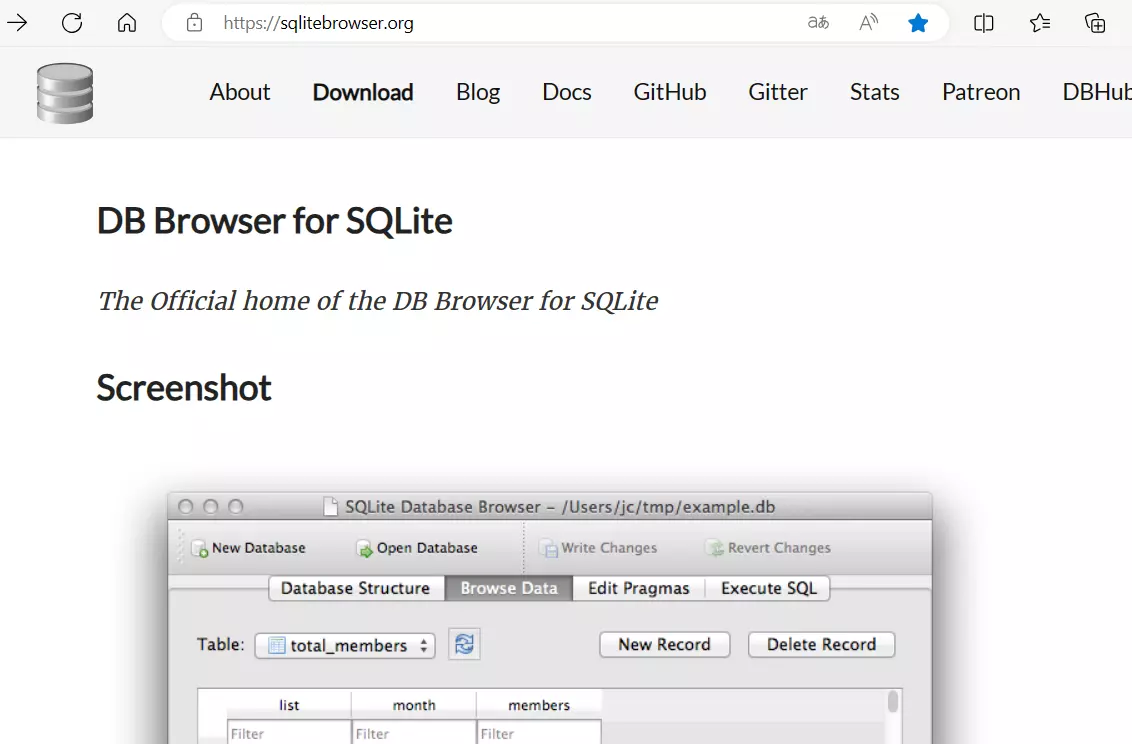Click New Database in the screenshot
Image resolution: width=1132 pixels, height=744 pixels.
coord(249,548)
